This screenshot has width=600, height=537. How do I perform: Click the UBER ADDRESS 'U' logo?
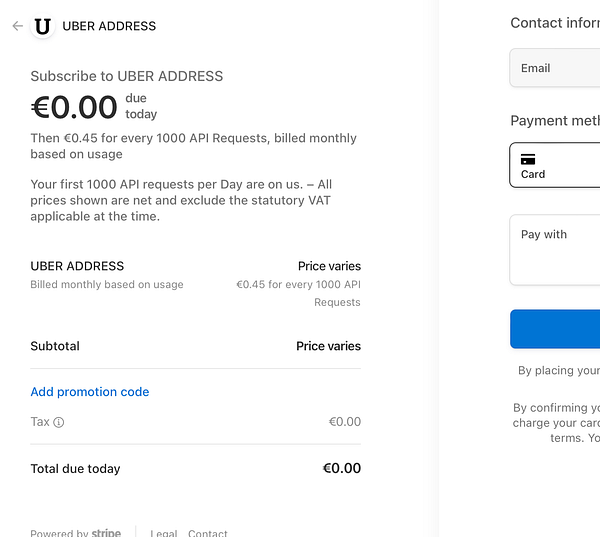point(42,26)
